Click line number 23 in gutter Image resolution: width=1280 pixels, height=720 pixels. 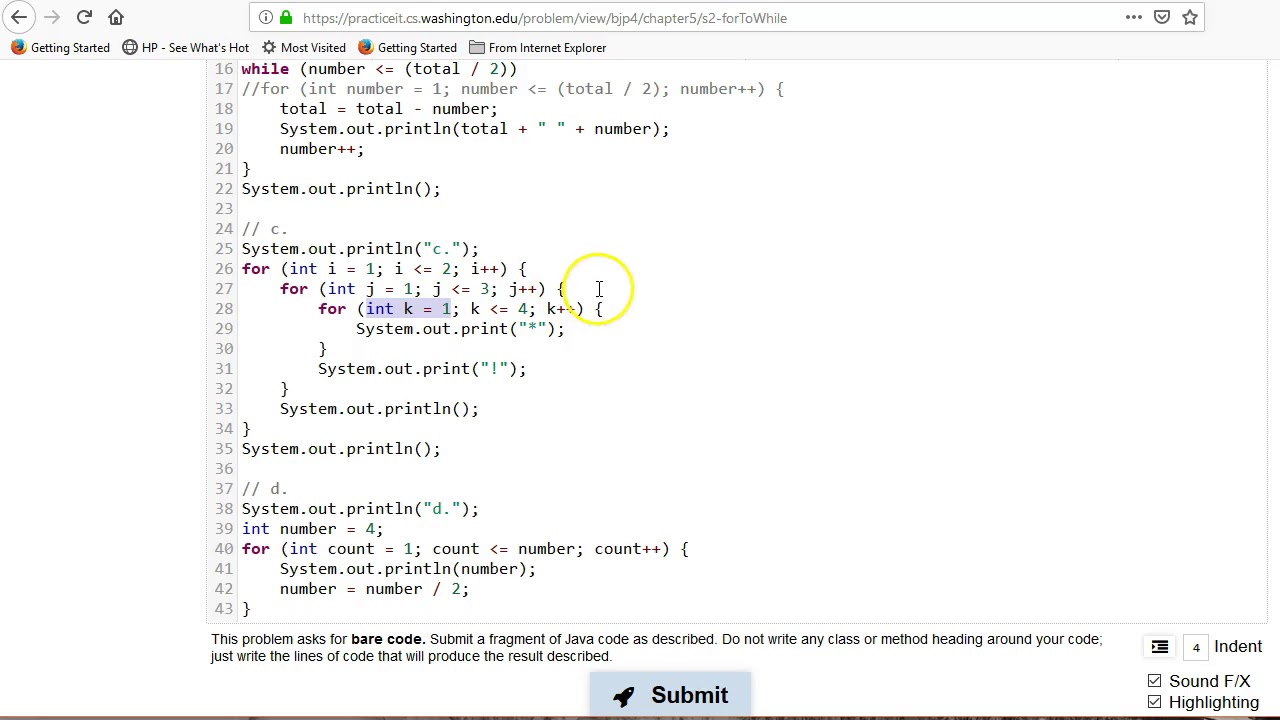[x=224, y=209]
